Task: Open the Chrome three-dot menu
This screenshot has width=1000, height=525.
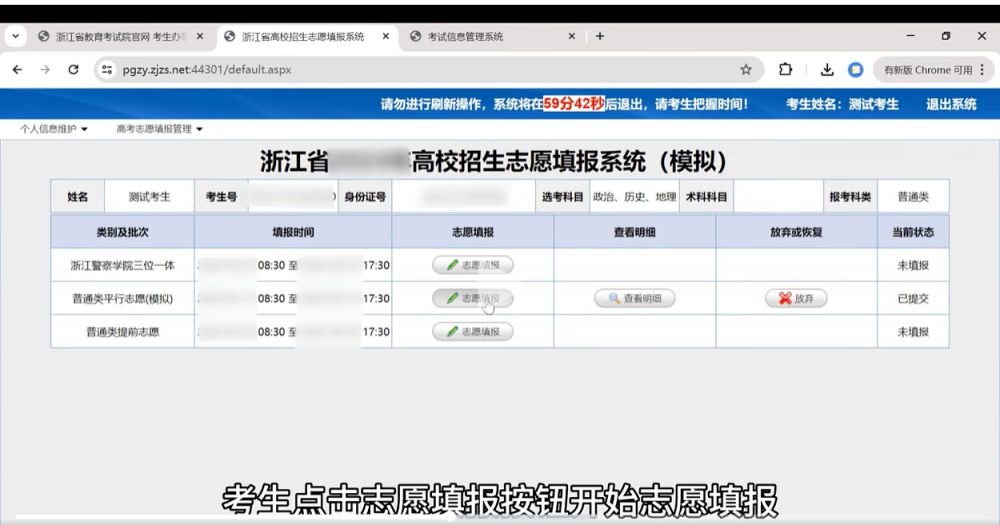Action: click(982, 70)
